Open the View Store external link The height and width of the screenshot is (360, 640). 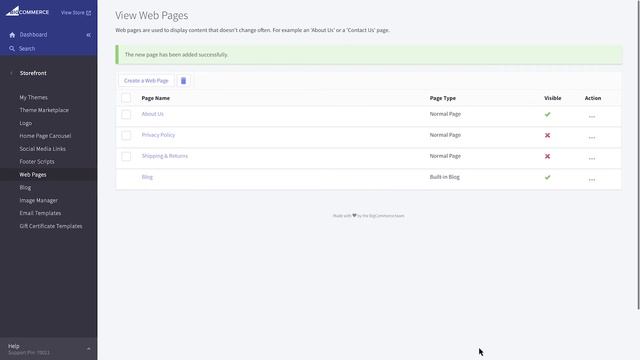76,13
